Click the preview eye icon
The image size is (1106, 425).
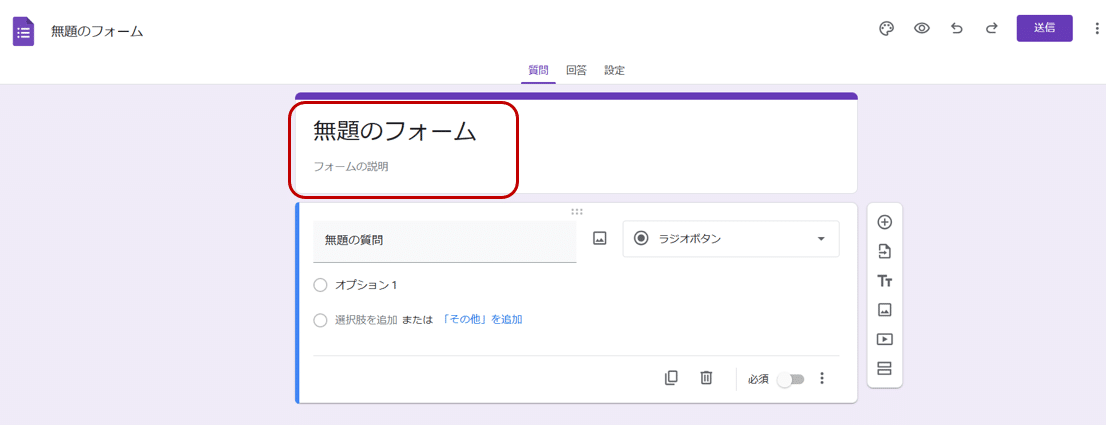click(922, 28)
